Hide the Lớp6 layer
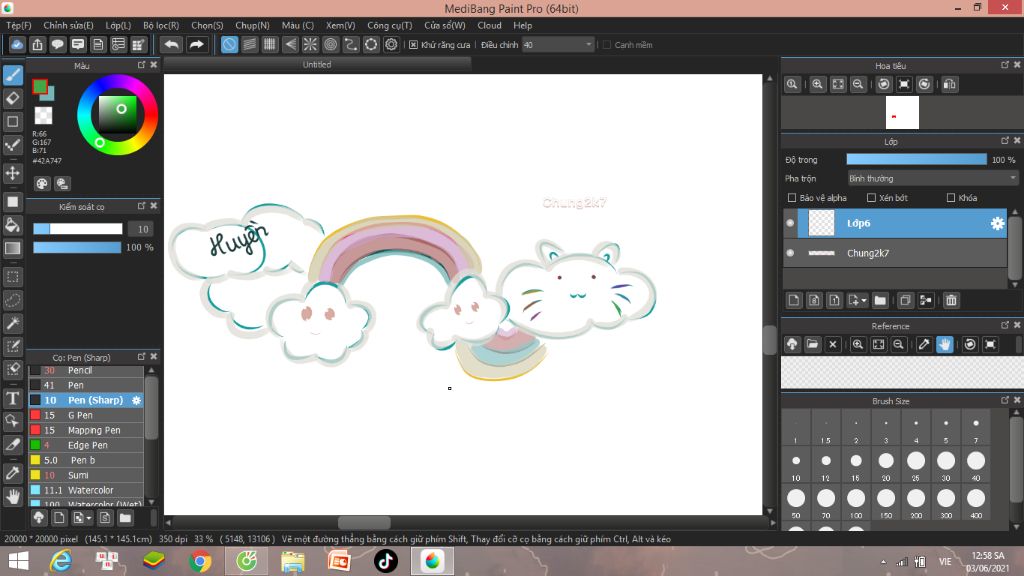The width and height of the screenshot is (1024, 576). click(x=790, y=223)
